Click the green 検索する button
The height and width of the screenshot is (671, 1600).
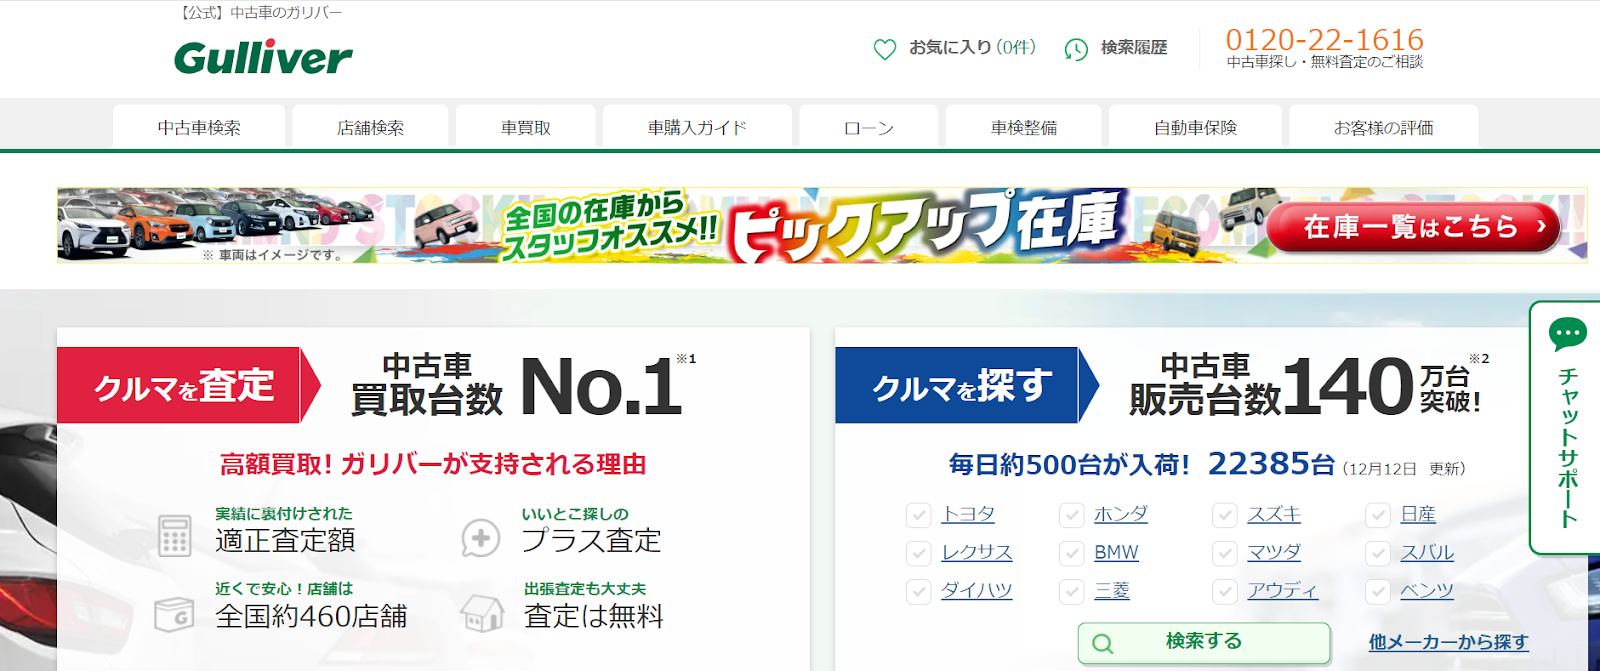(1204, 643)
